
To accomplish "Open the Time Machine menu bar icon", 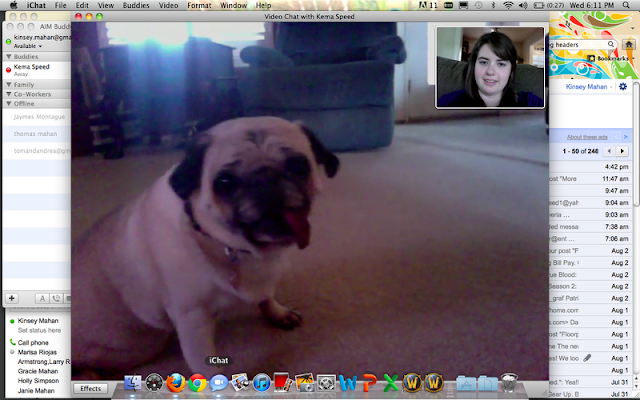I will (x=478, y=5).
